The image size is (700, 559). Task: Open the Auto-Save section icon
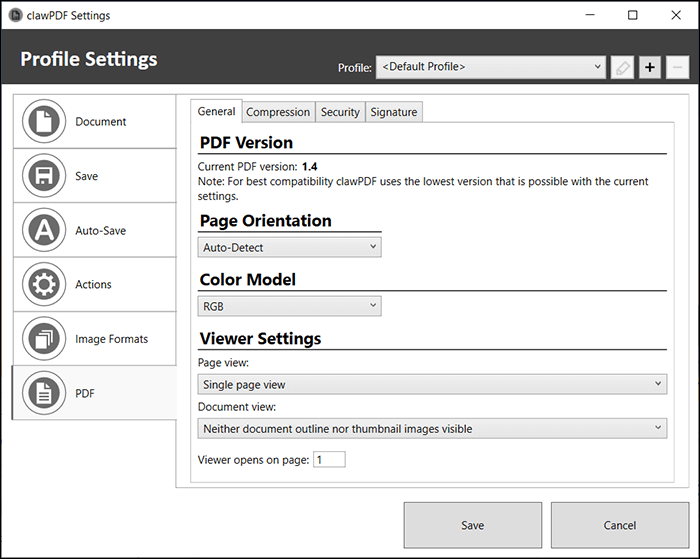click(x=43, y=230)
